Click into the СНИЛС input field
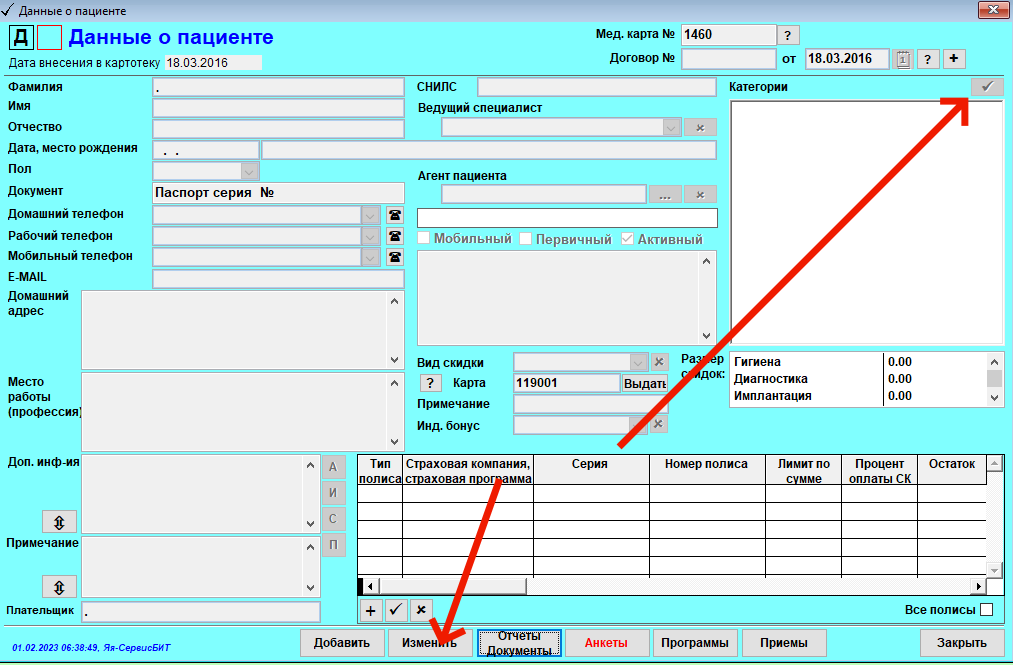The image size is (1013, 665). point(596,87)
